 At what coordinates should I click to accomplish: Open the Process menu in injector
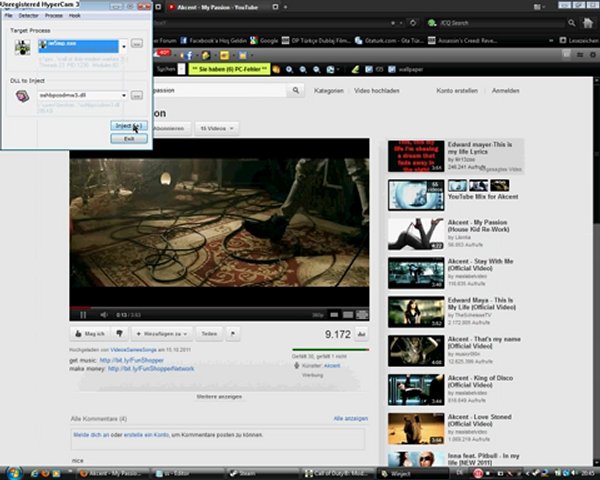click(x=53, y=16)
